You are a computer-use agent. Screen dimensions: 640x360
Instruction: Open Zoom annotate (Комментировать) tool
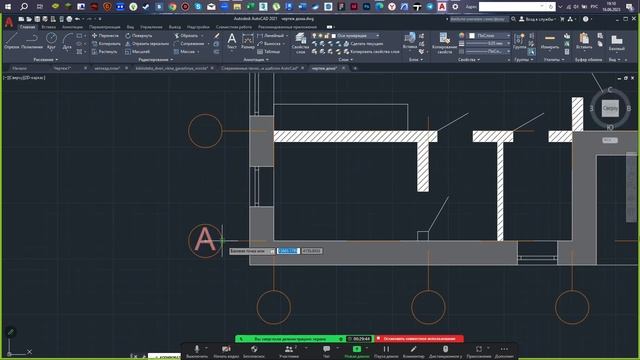[413, 351]
